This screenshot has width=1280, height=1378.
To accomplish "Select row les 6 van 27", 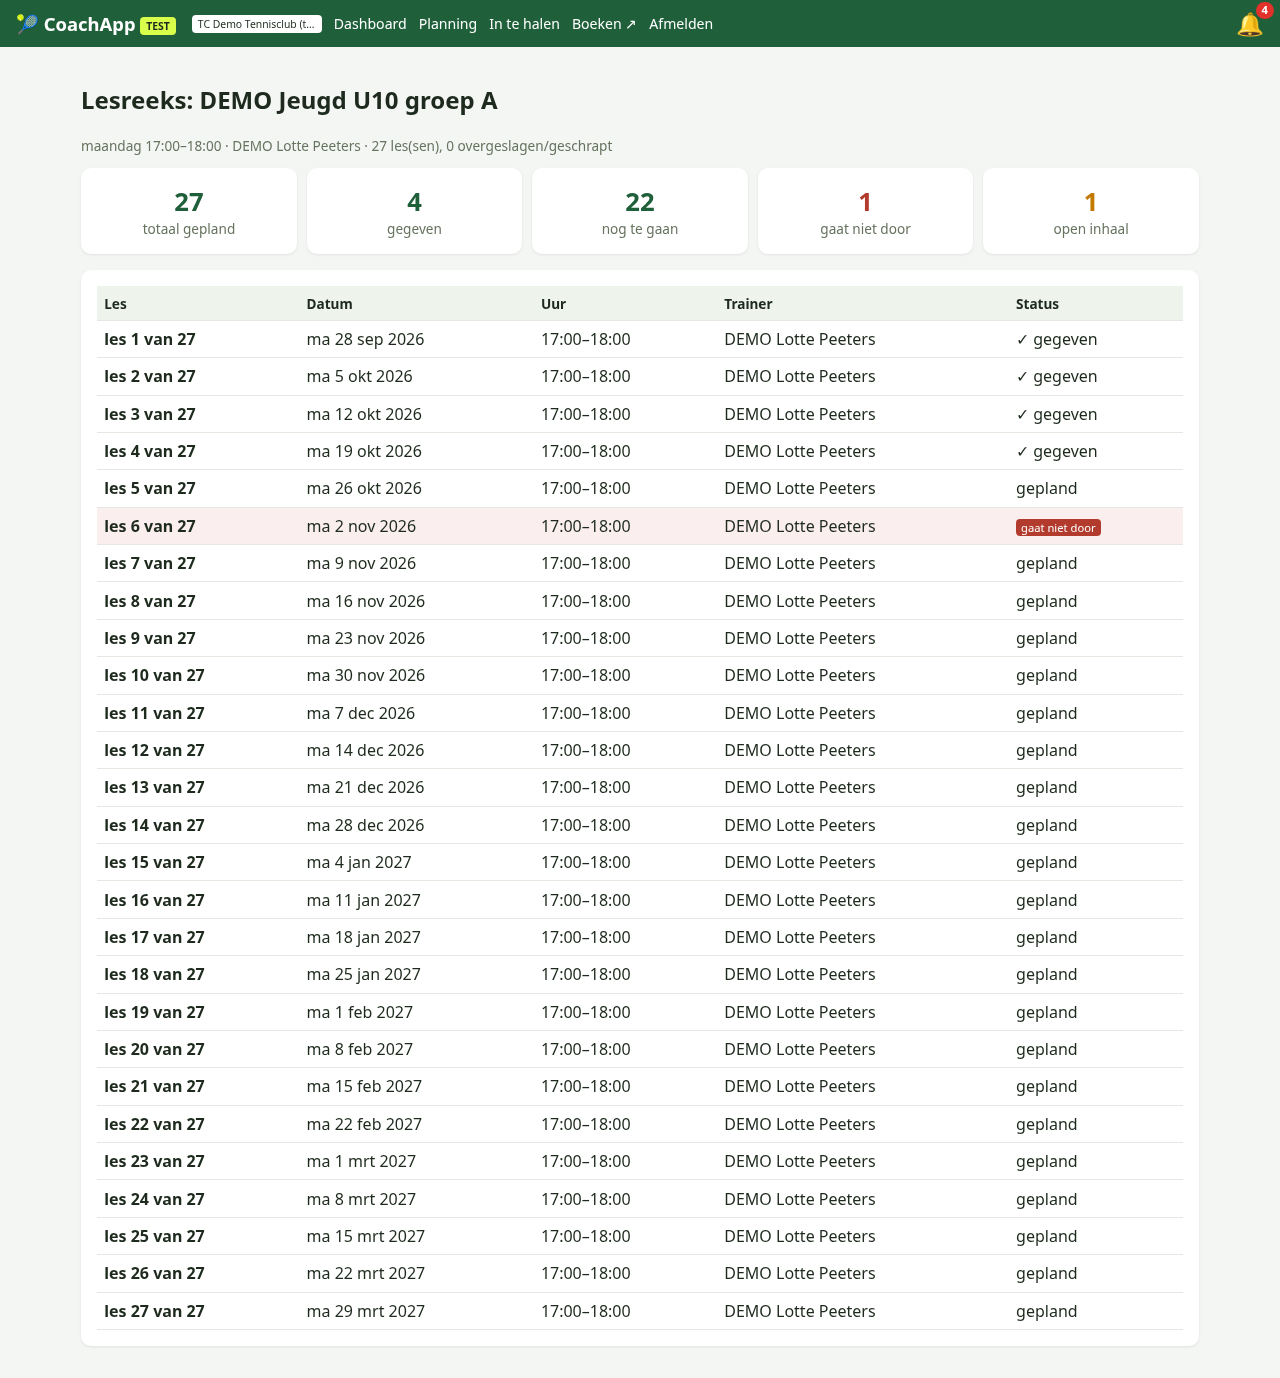I will pos(640,526).
